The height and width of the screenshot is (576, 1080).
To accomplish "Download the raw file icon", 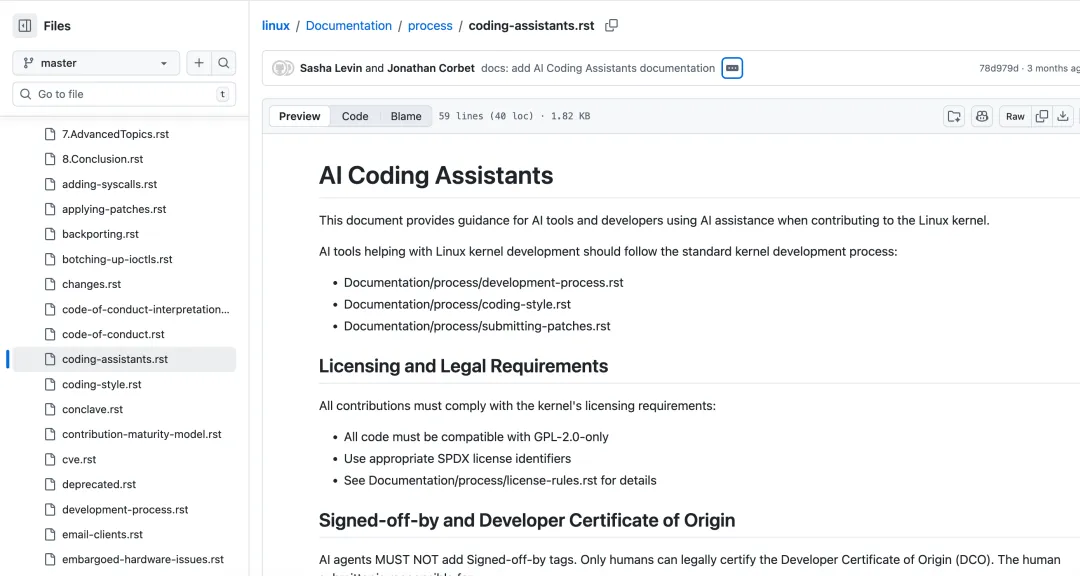I will (1064, 116).
